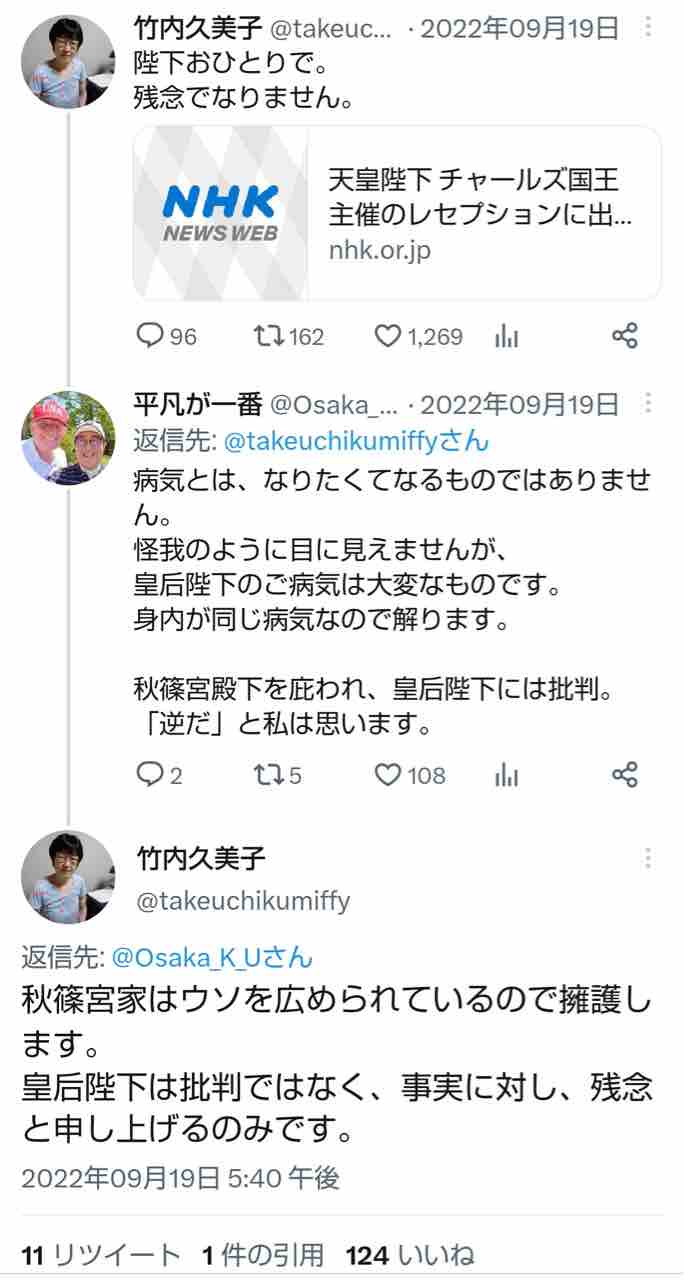View the 11 リツイート list
This screenshot has width=684, height=1280.
[x=101, y=1256]
